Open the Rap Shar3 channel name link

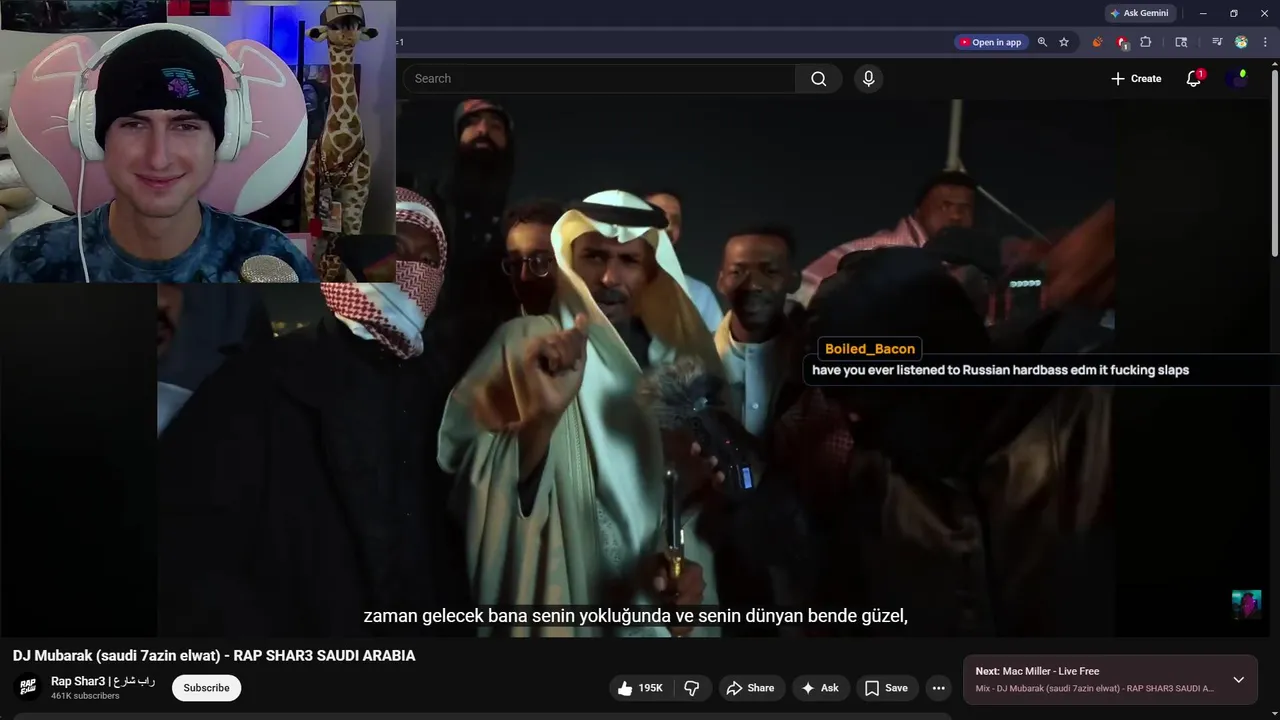coord(103,681)
